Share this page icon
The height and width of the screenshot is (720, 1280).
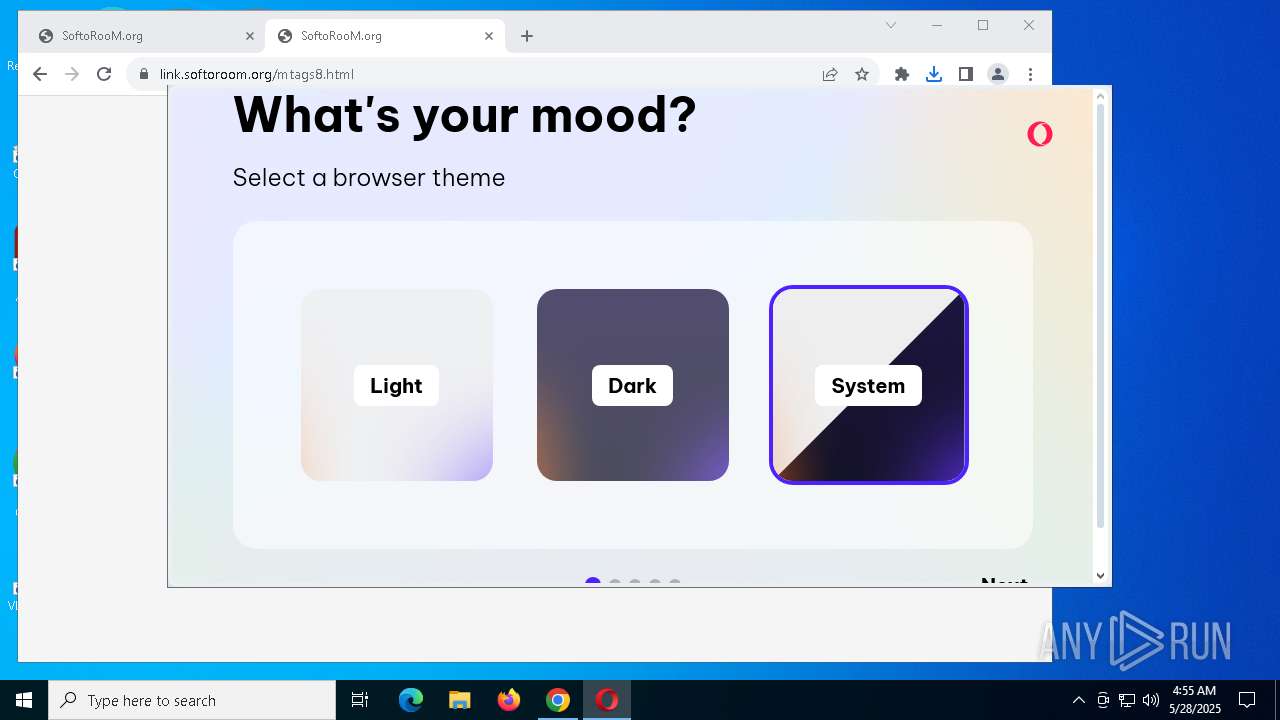(830, 74)
